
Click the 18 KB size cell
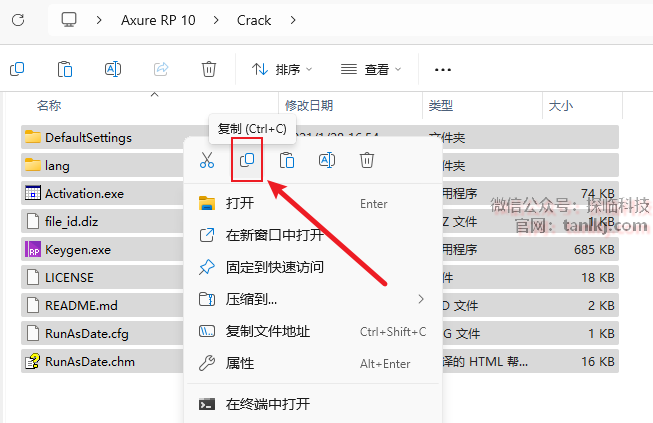[x=598, y=277]
